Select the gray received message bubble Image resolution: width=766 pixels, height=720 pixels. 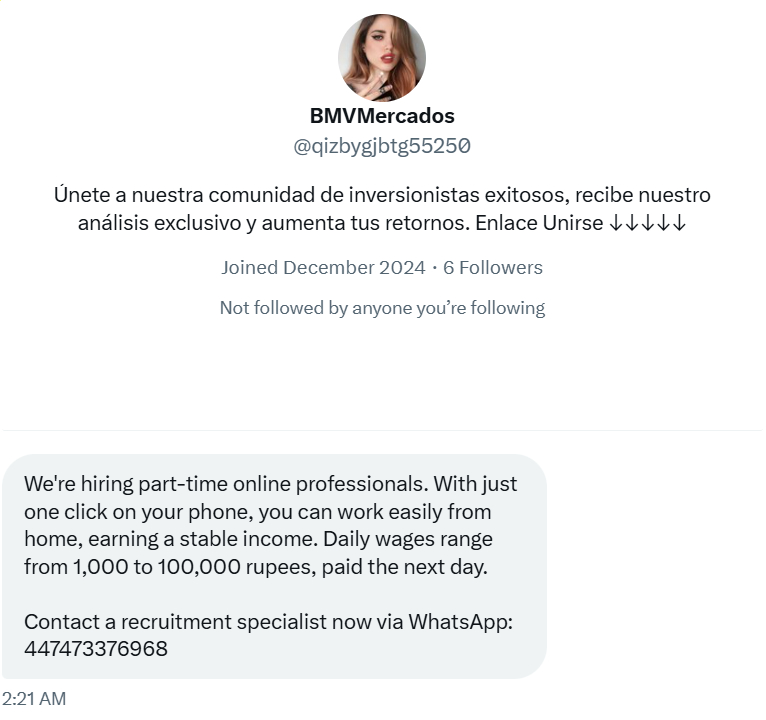point(274,566)
